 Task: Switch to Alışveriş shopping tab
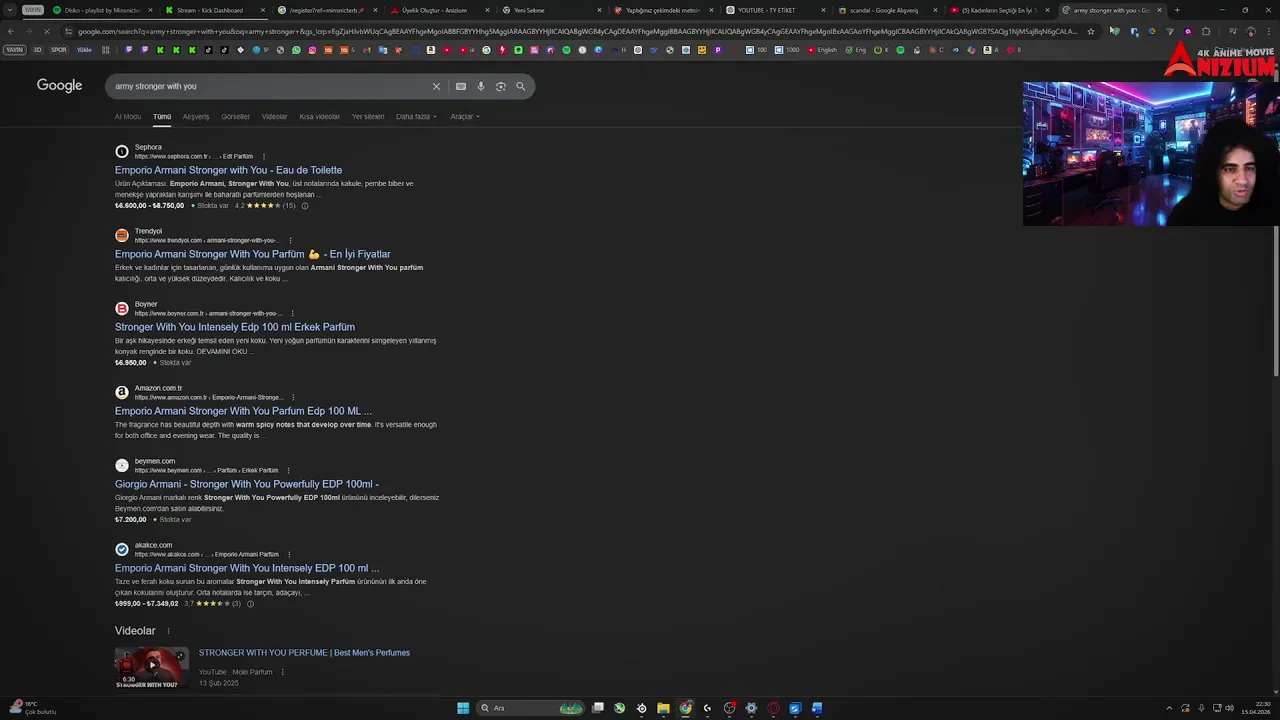196,117
